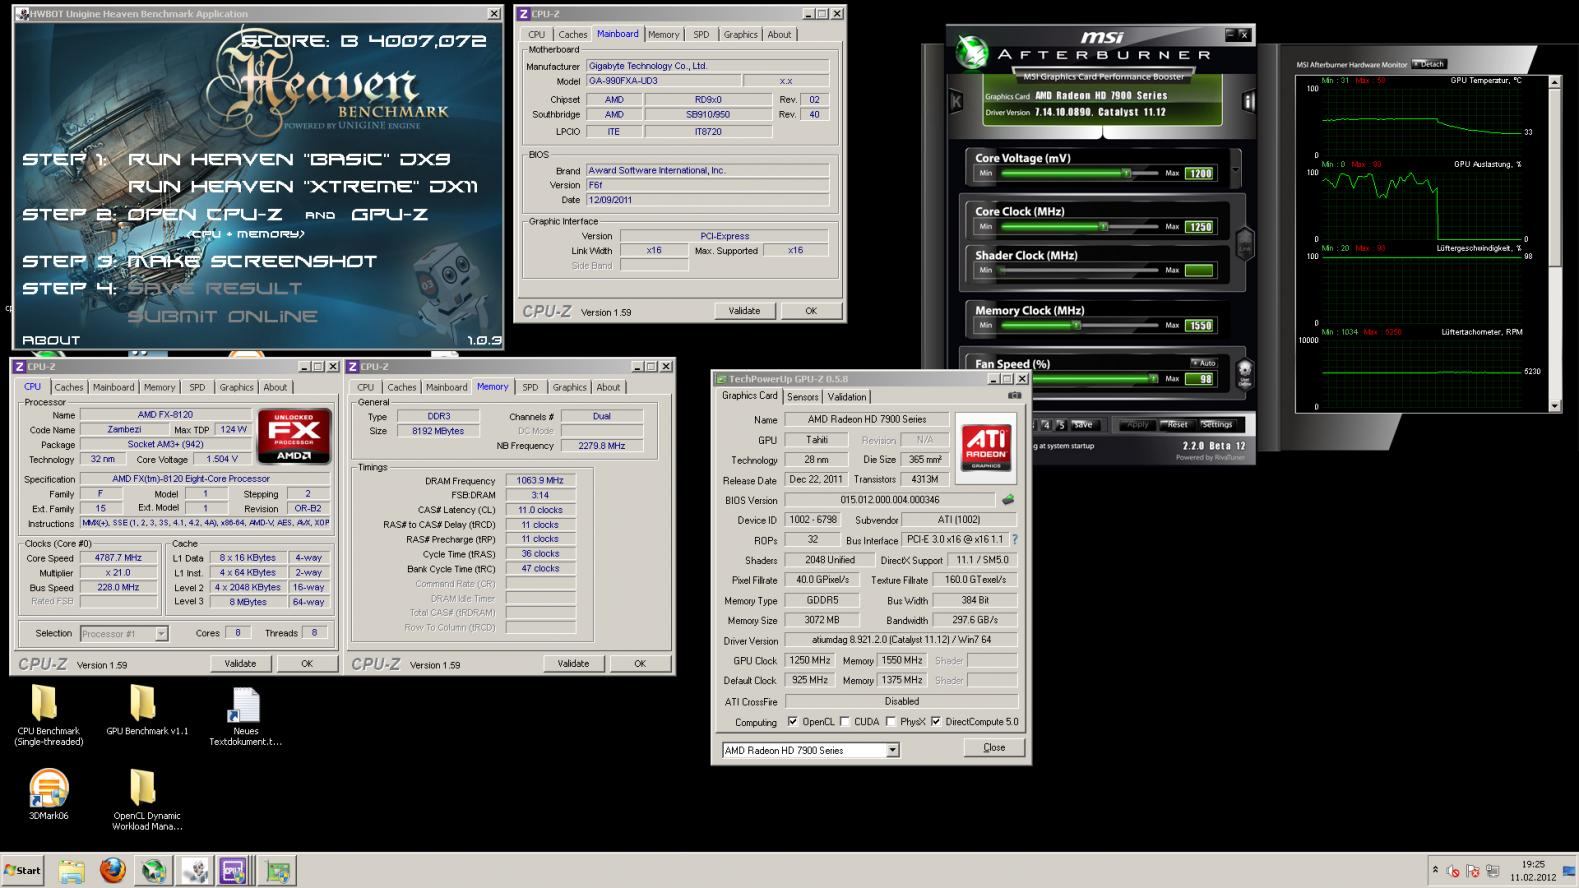The image size is (1579, 888).
Task: Open the 3DMark06 desktop shortcut
Action: click(49, 788)
